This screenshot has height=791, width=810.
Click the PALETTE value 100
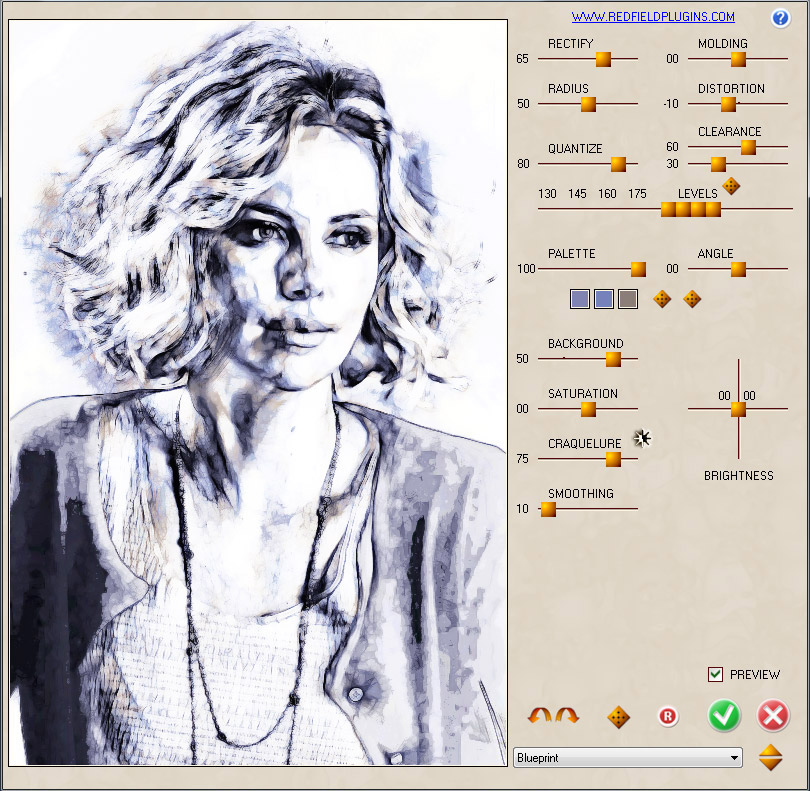[x=526, y=269]
